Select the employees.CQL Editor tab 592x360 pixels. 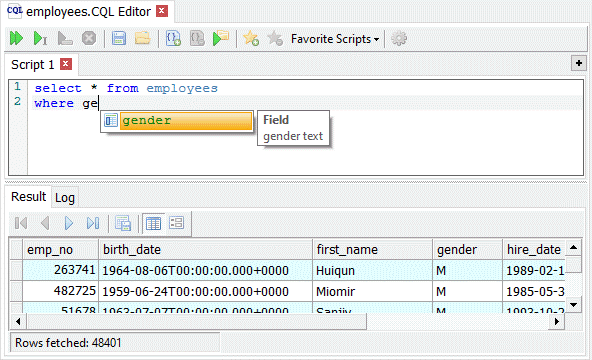pyautogui.click(x=88, y=12)
